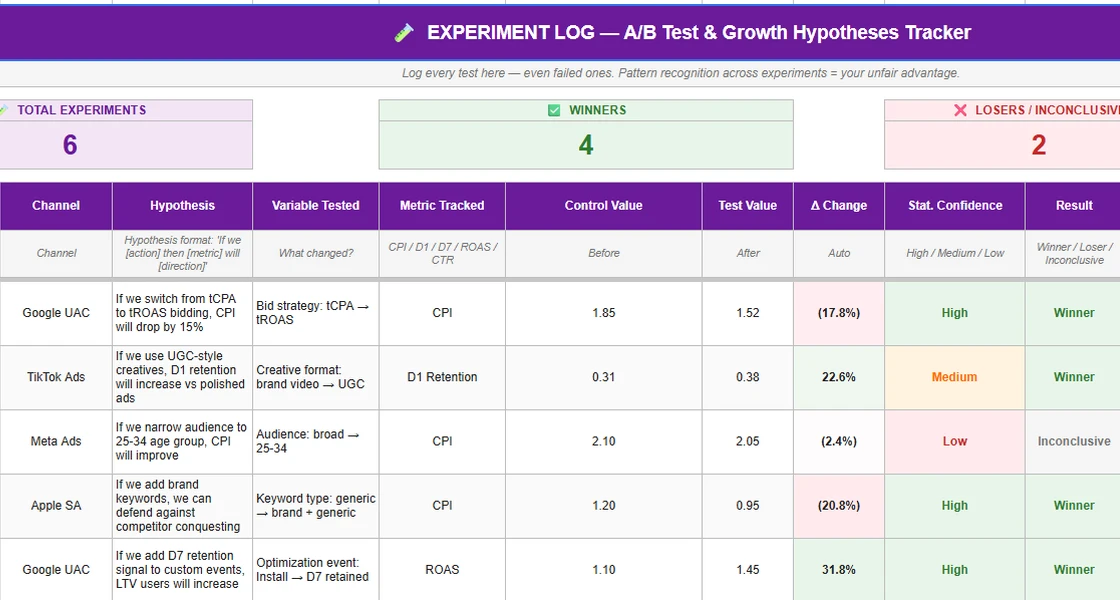This screenshot has height=600, width=1120.
Task: Select the TikTok Ads channel cell
Action: pos(56,377)
